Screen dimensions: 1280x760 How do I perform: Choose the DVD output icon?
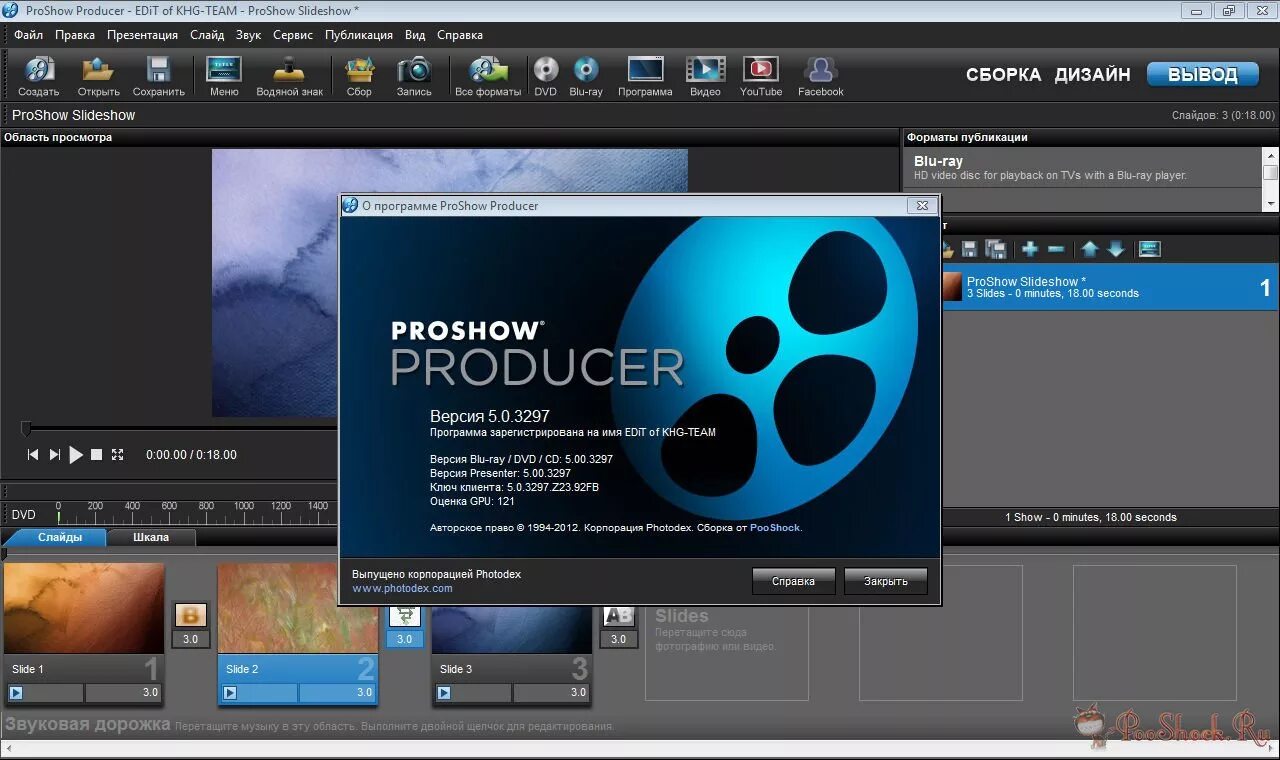545,70
